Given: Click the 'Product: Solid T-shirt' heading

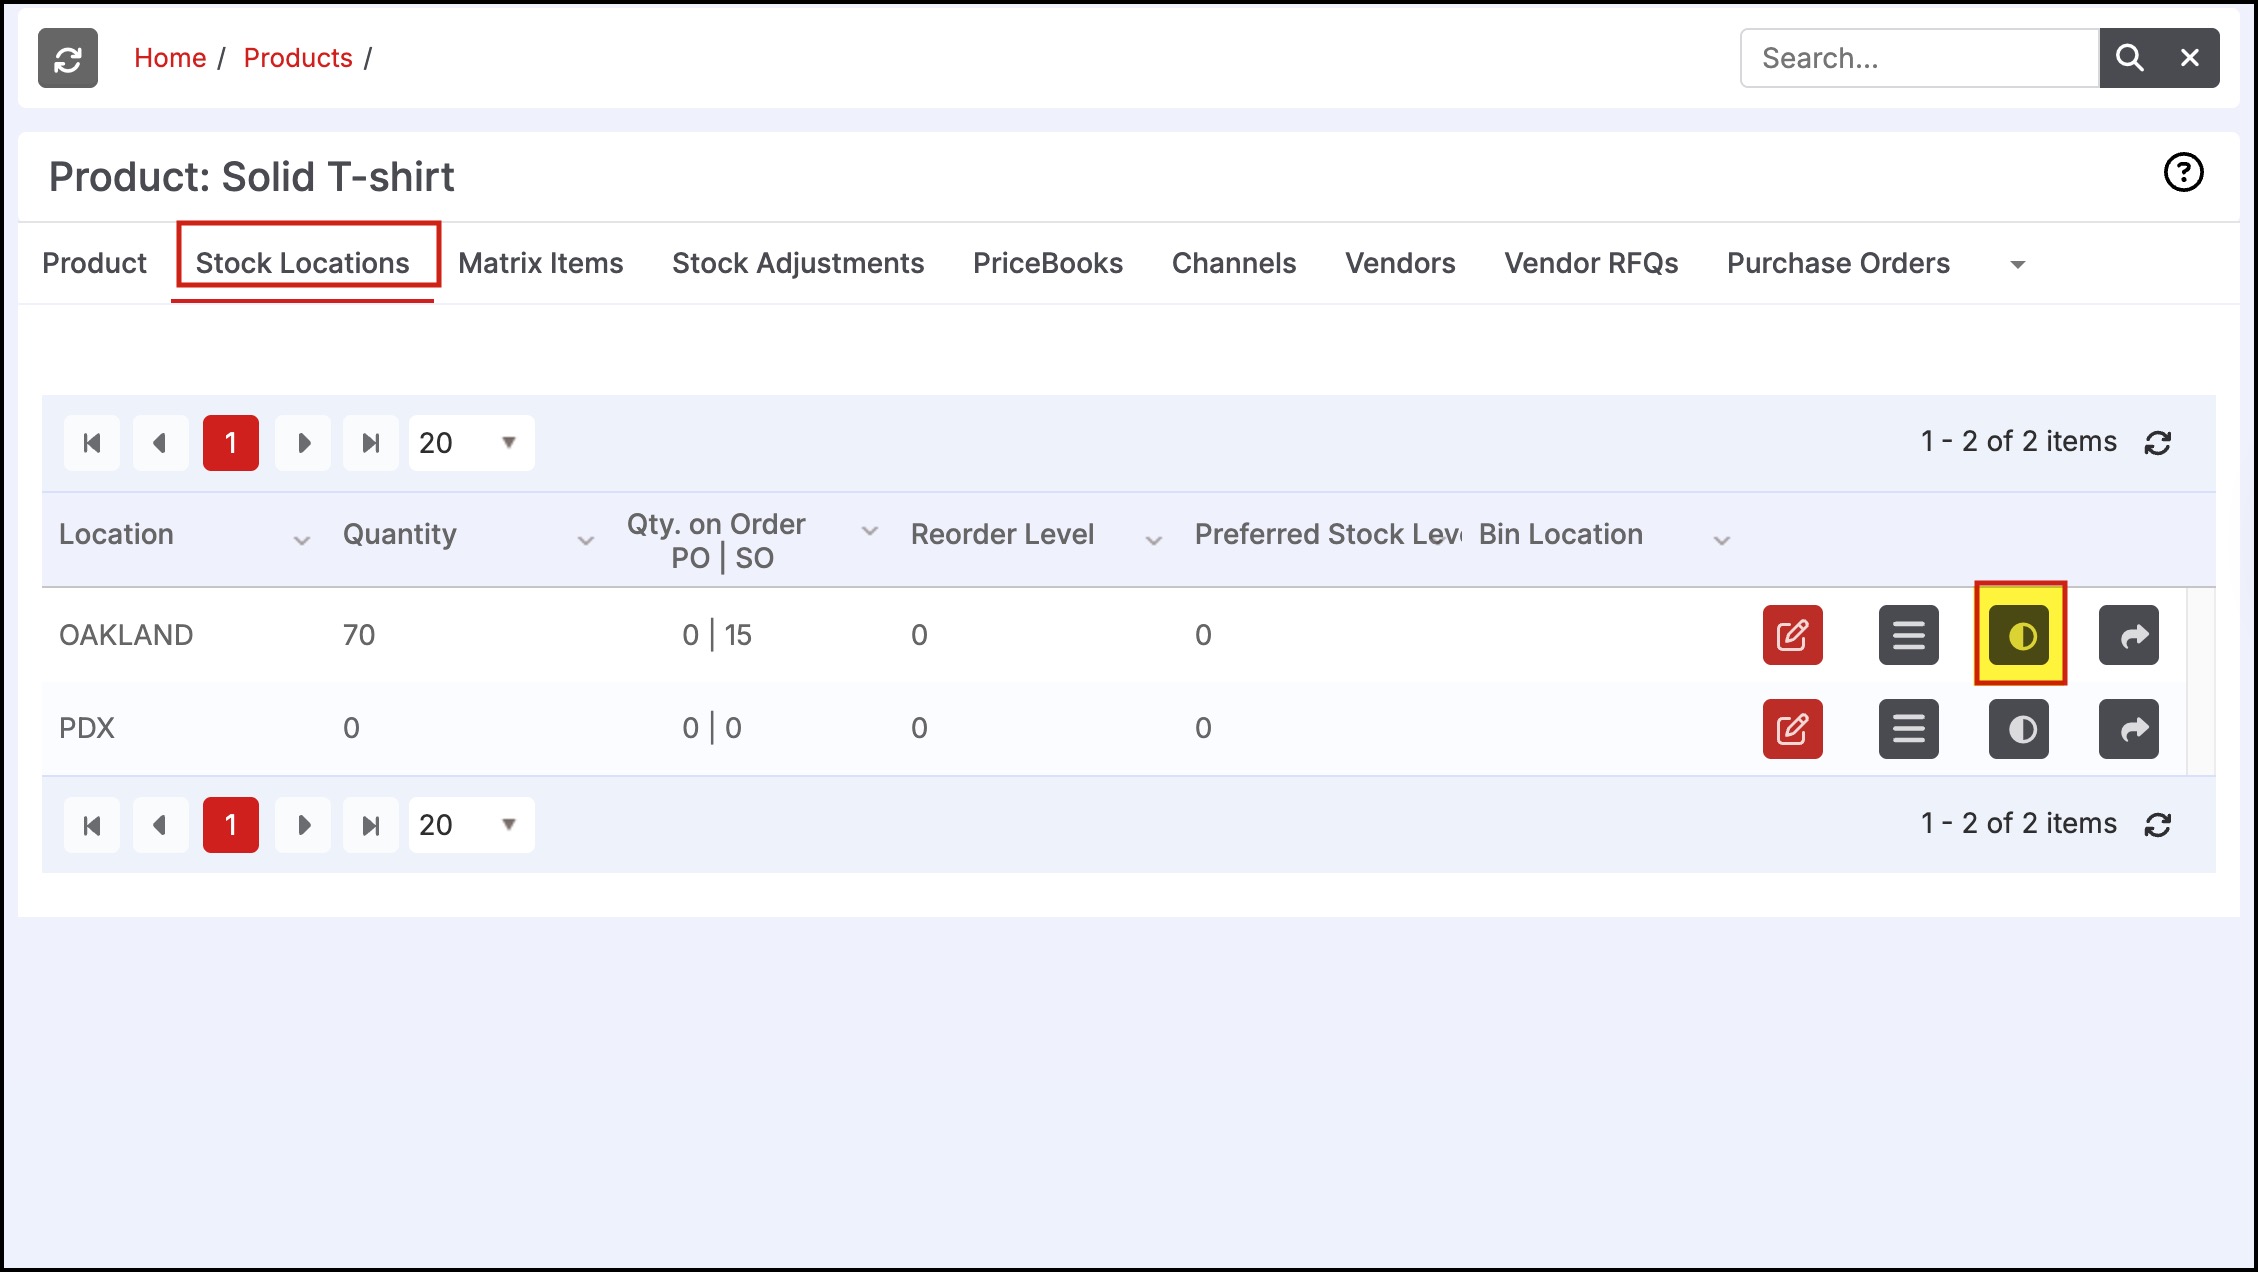Looking at the screenshot, I should click(x=251, y=177).
